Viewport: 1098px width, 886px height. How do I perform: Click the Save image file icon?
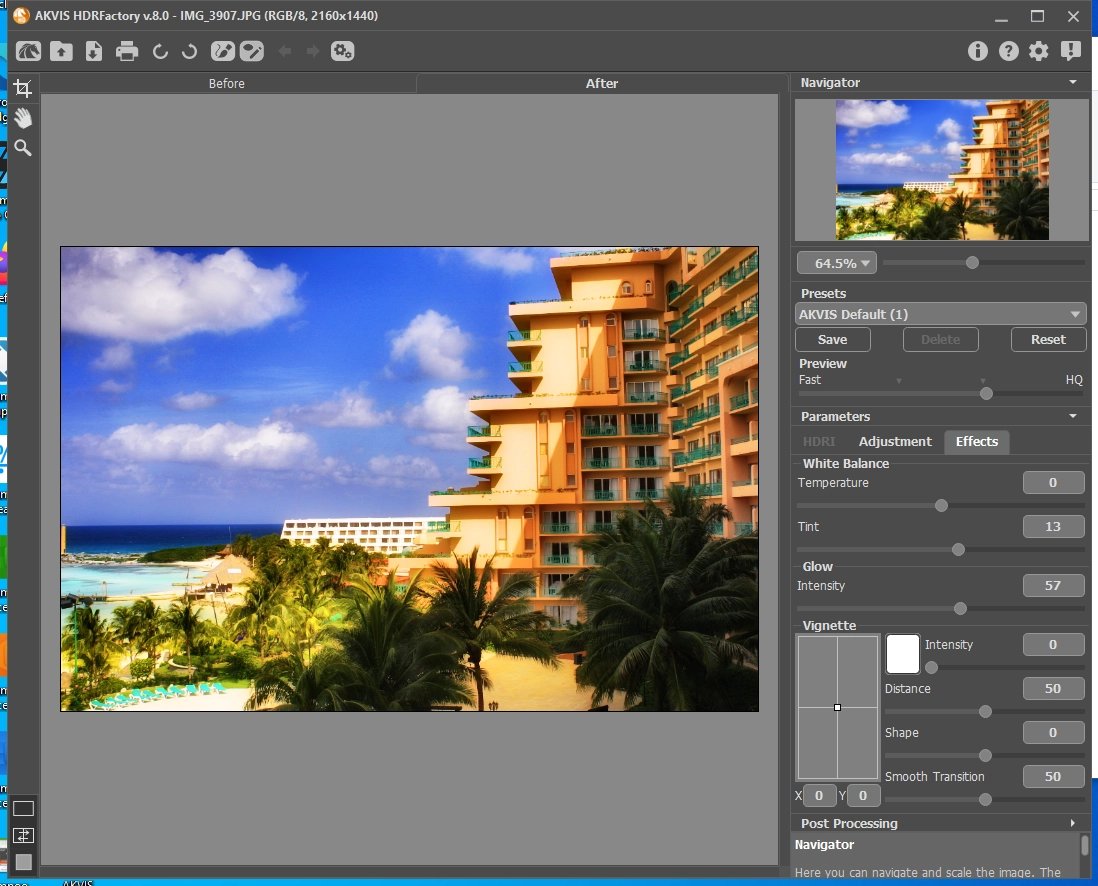[x=94, y=51]
